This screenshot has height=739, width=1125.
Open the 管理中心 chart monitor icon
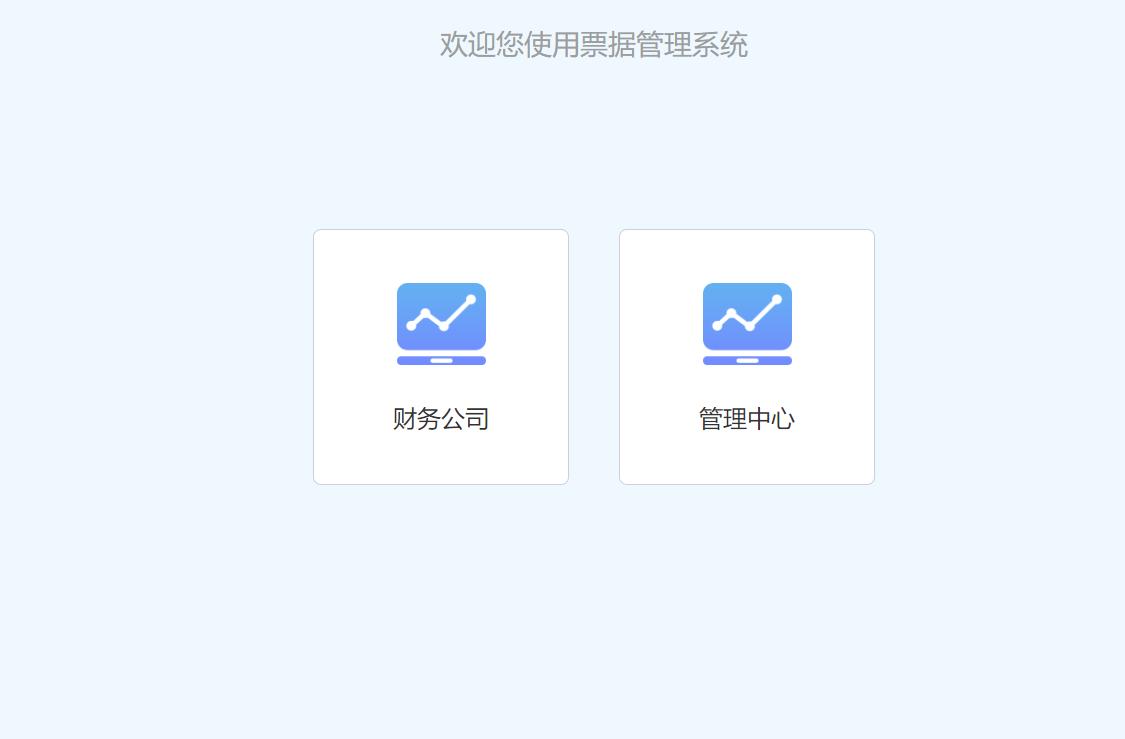click(747, 324)
